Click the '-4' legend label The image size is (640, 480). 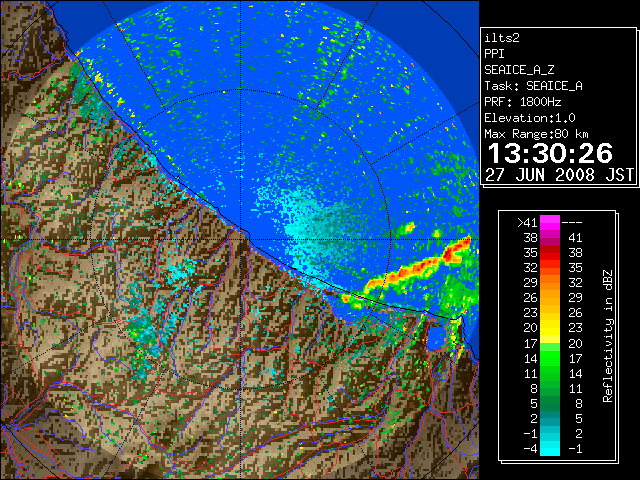tap(530, 448)
